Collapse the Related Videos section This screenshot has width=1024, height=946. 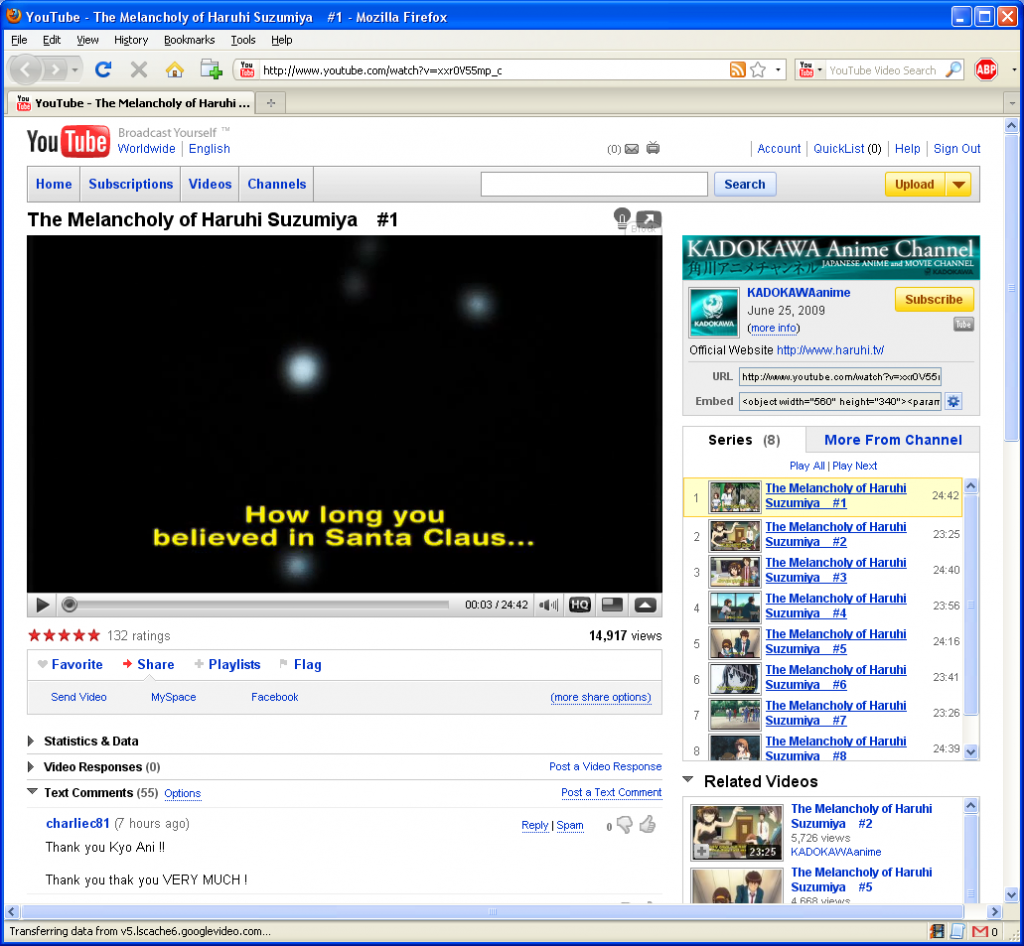[x=688, y=780]
